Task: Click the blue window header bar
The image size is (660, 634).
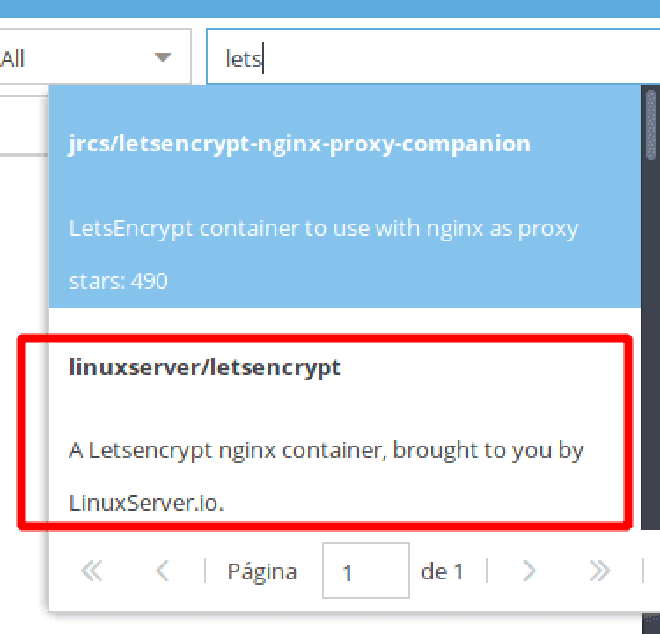Action: point(330,8)
